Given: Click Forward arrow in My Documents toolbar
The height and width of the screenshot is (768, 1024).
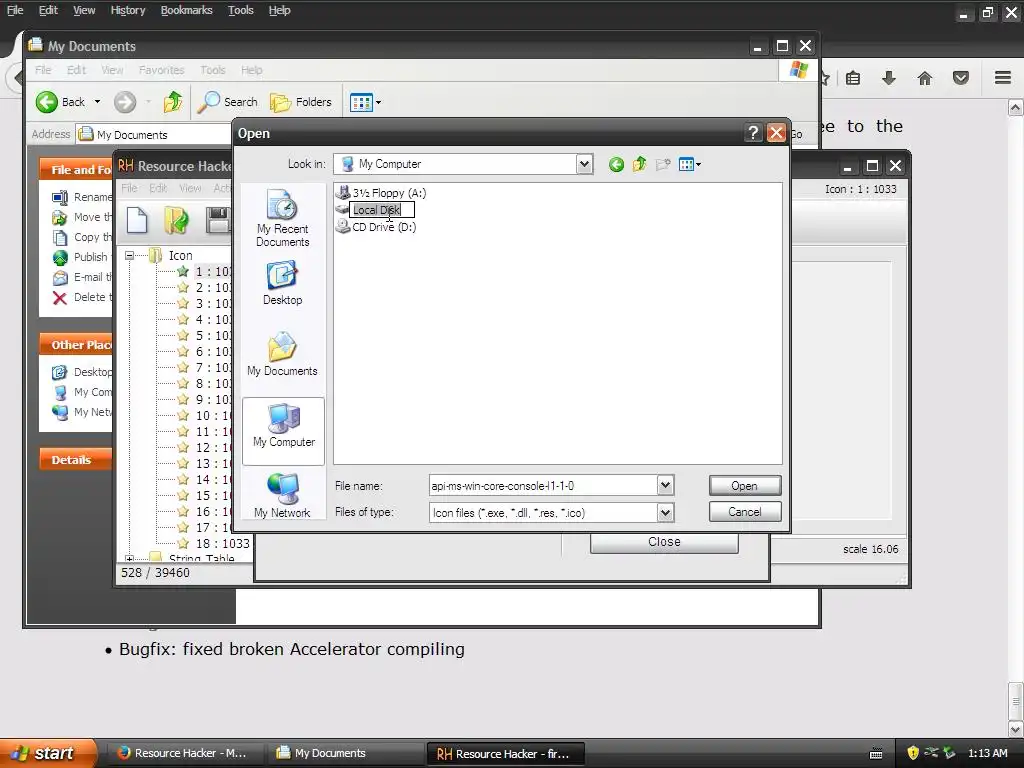Looking at the screenshot, I should (125, 102).
